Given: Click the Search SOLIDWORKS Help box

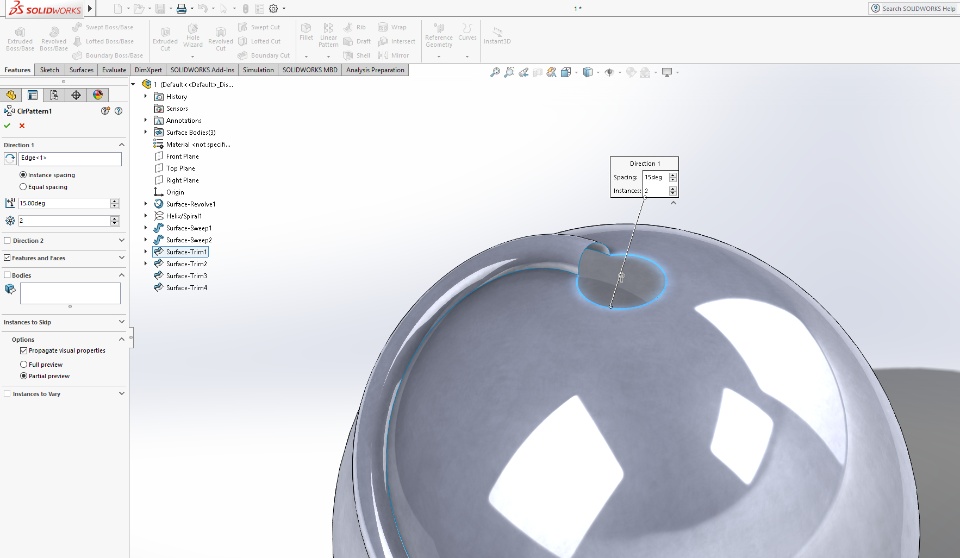Looking at the screenshot, I should [913, 9].
